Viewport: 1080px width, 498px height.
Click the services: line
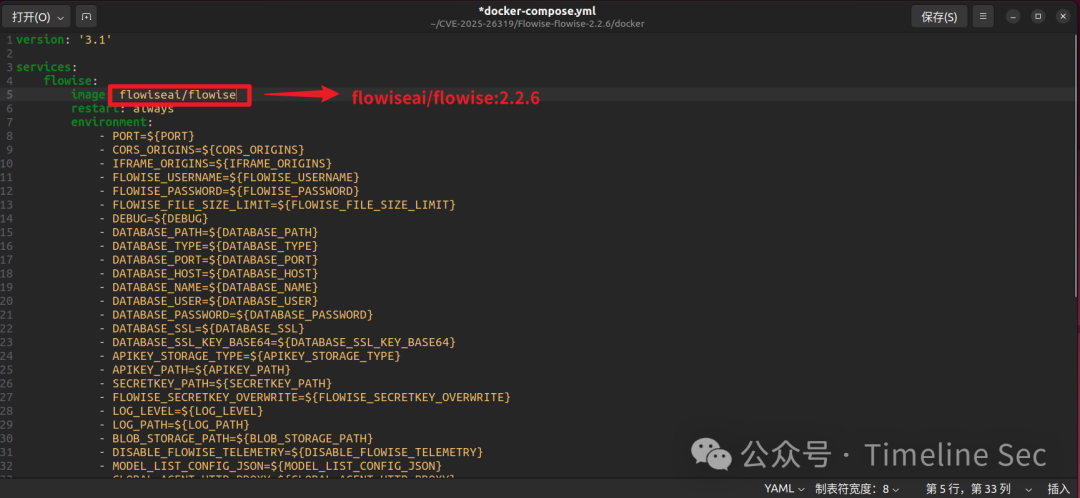coord(47,68)
